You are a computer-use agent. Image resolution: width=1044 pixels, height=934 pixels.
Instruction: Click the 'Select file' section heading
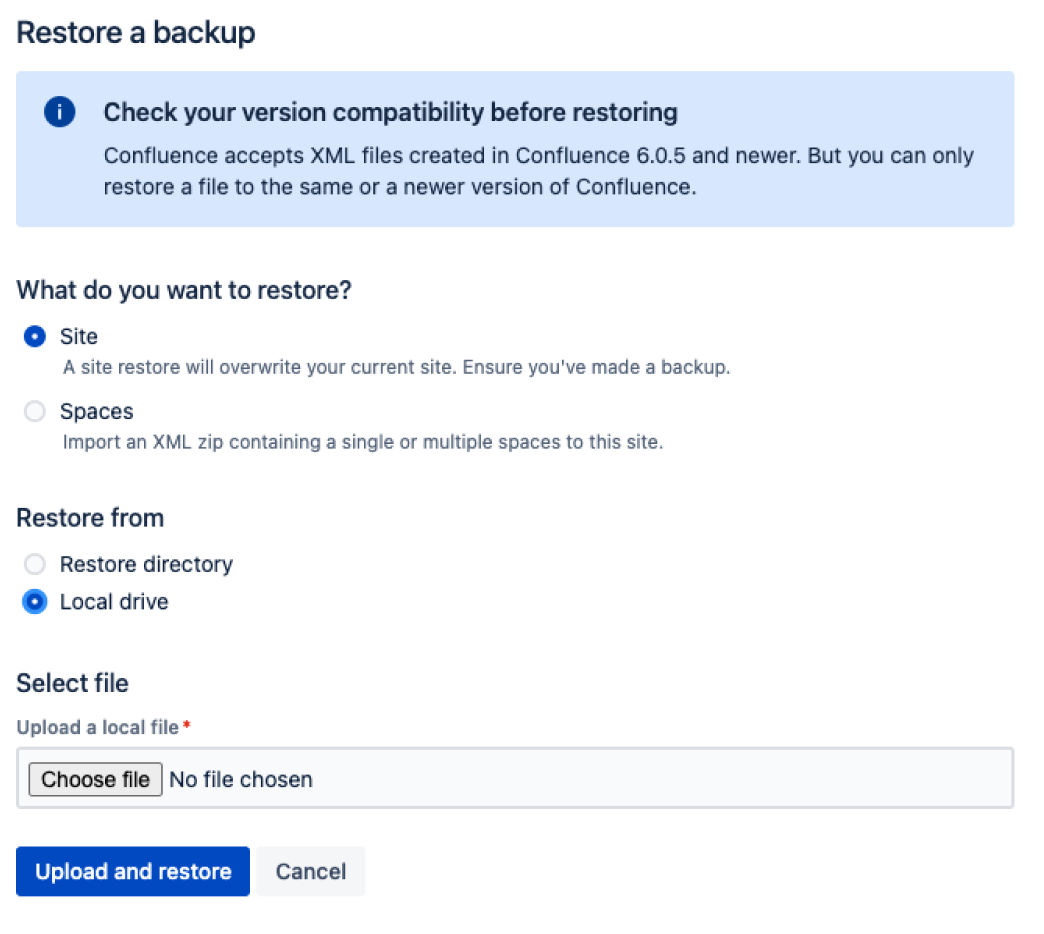[72, 683]
